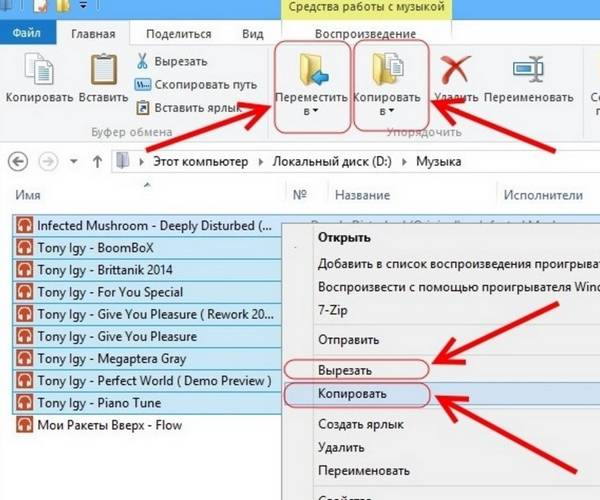Open recent locations dropdown arrow
The height and width of the screenshot is (500, 600).
tap(73, 161)
